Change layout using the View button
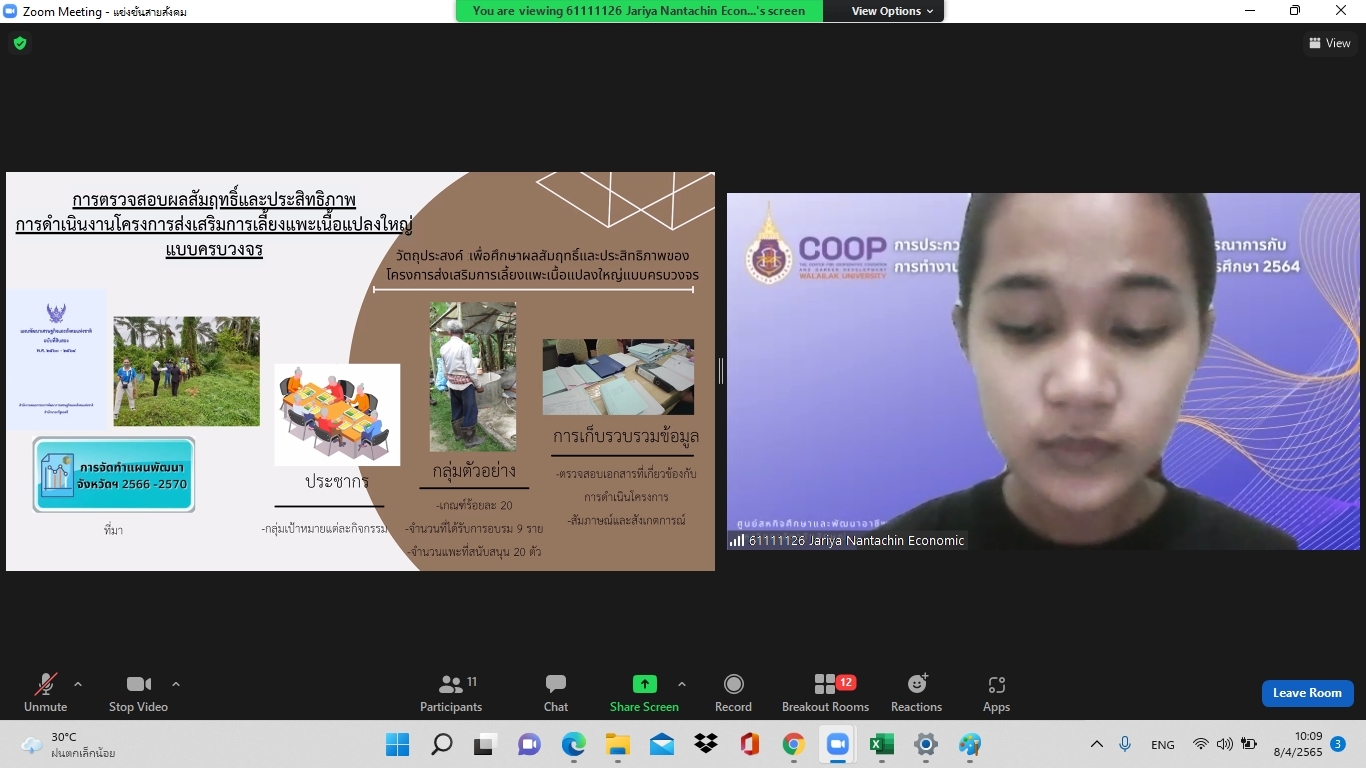This screenshot has height=768, width=1366. [1329, 43]
